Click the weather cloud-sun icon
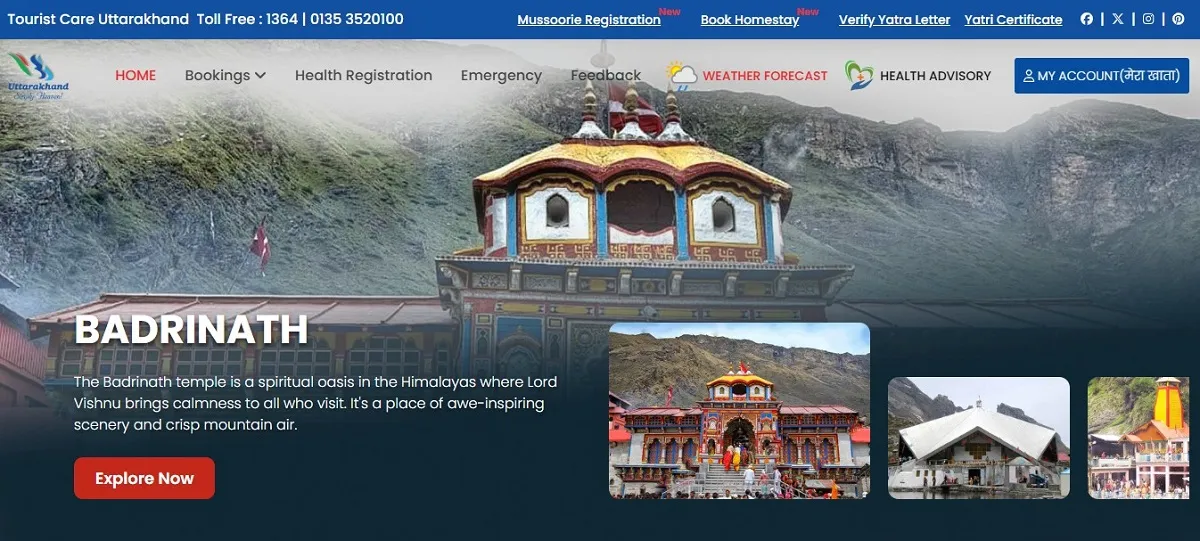1200x541 pixels. 682,75
